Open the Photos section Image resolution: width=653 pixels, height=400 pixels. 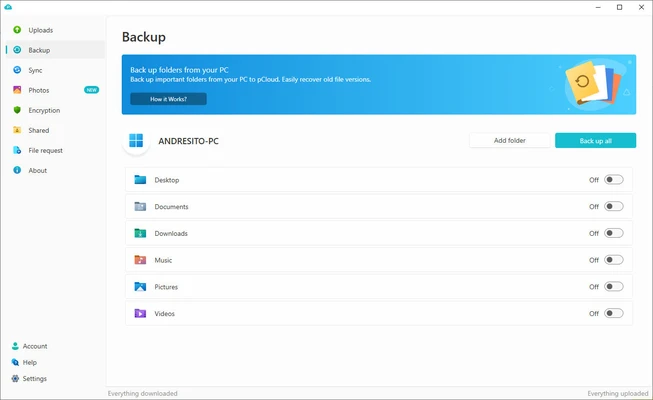[55, 90]
